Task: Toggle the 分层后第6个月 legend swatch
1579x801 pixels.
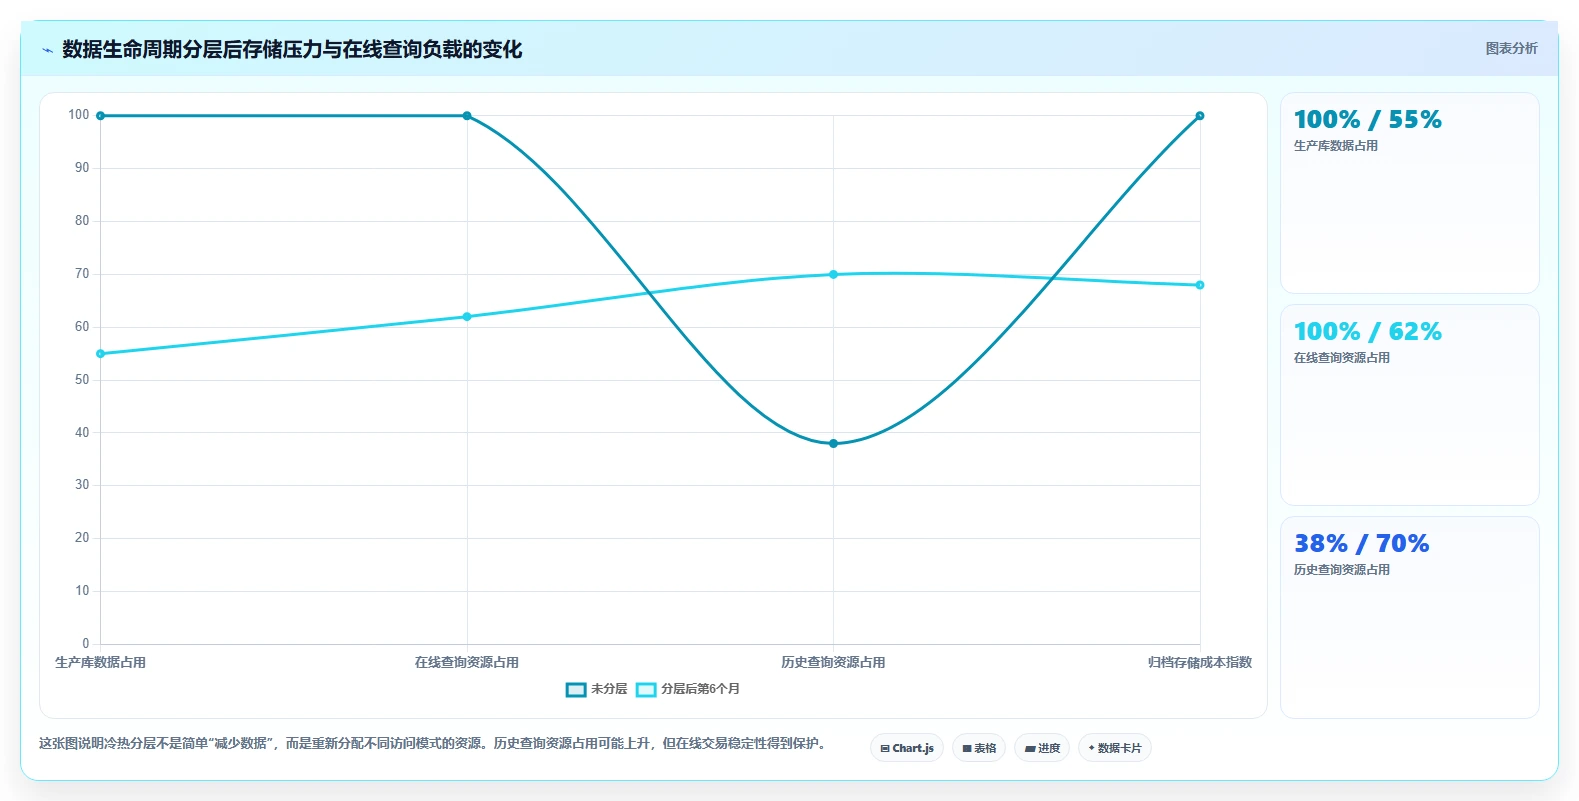Action: pyautogui.click(x=646, y=689)
